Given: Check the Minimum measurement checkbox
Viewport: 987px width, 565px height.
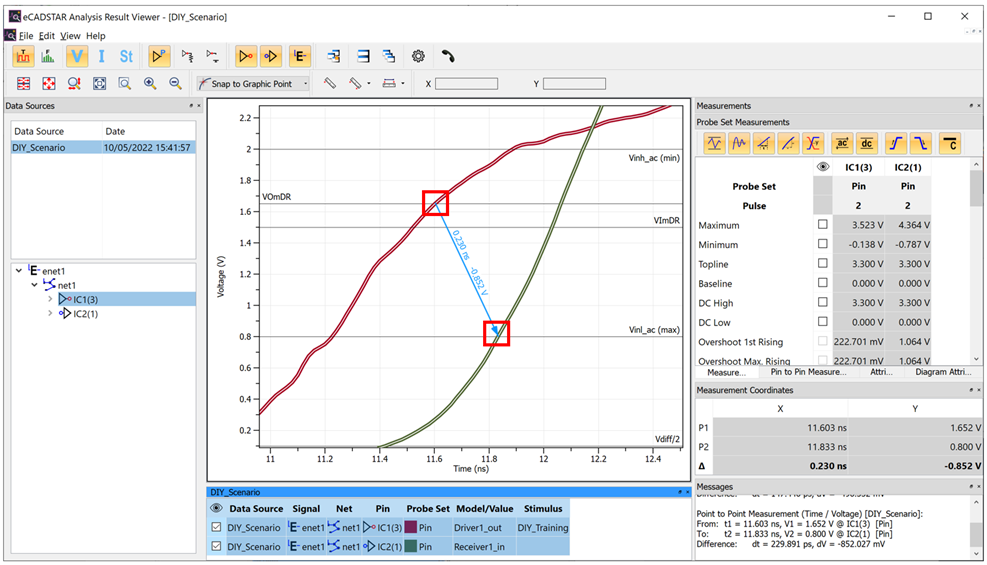Looking at the screenshot, I should (823, 243).
